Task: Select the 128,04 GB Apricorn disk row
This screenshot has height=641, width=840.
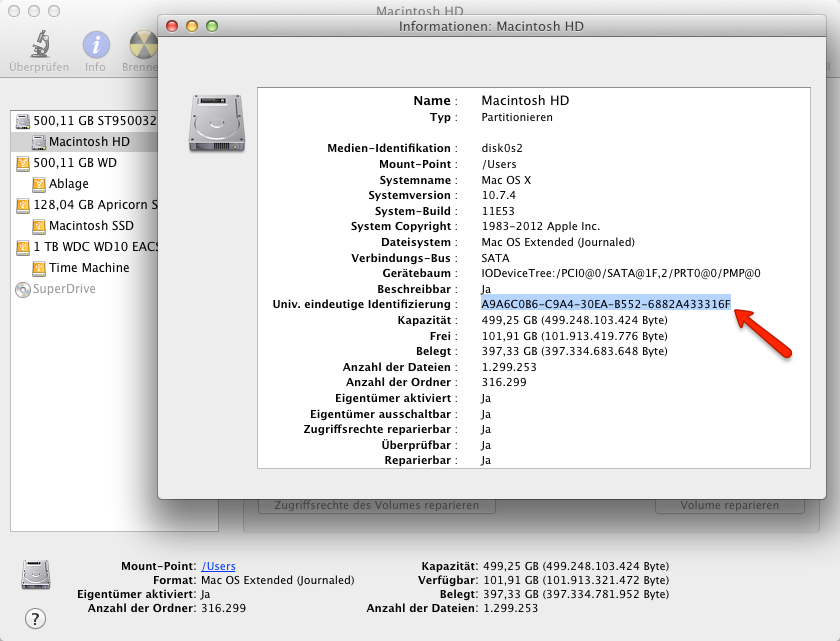Action: pos(84,205)
